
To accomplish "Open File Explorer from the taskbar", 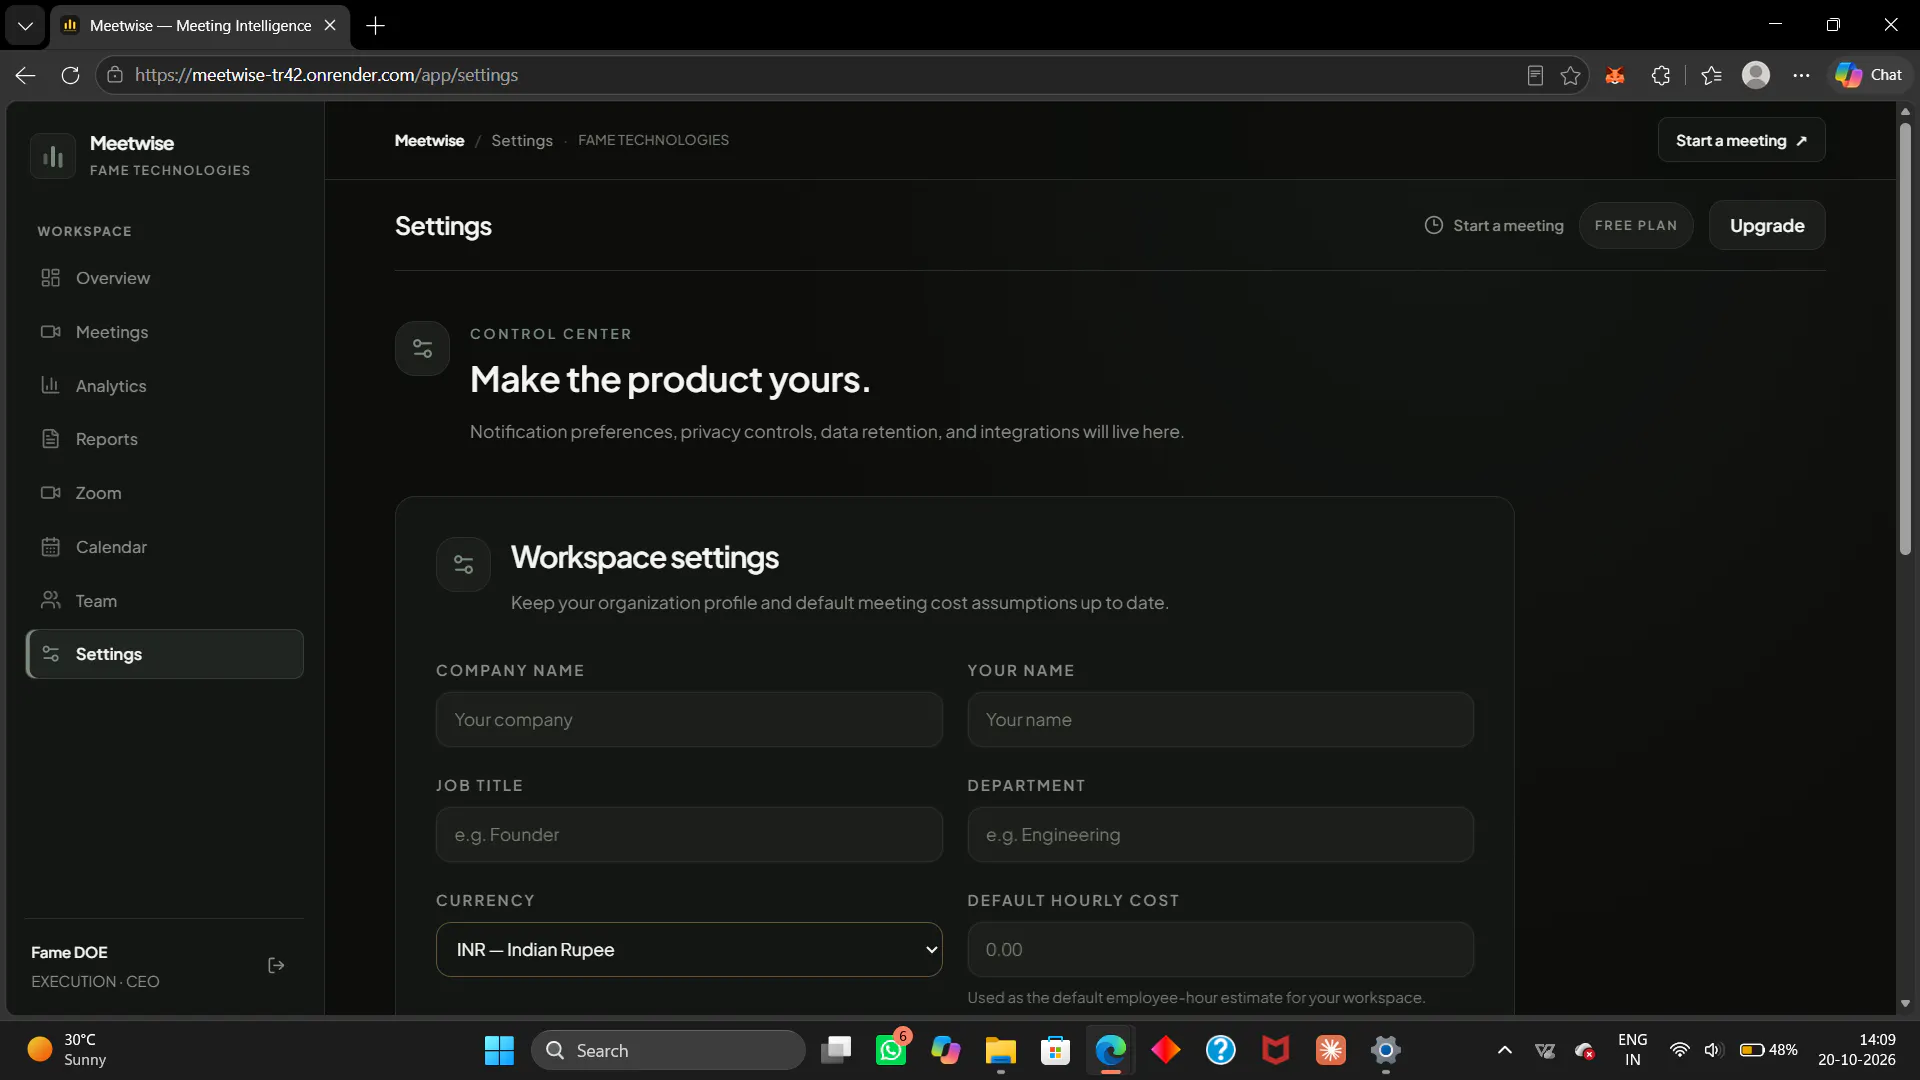I will pos(1000,1050).
